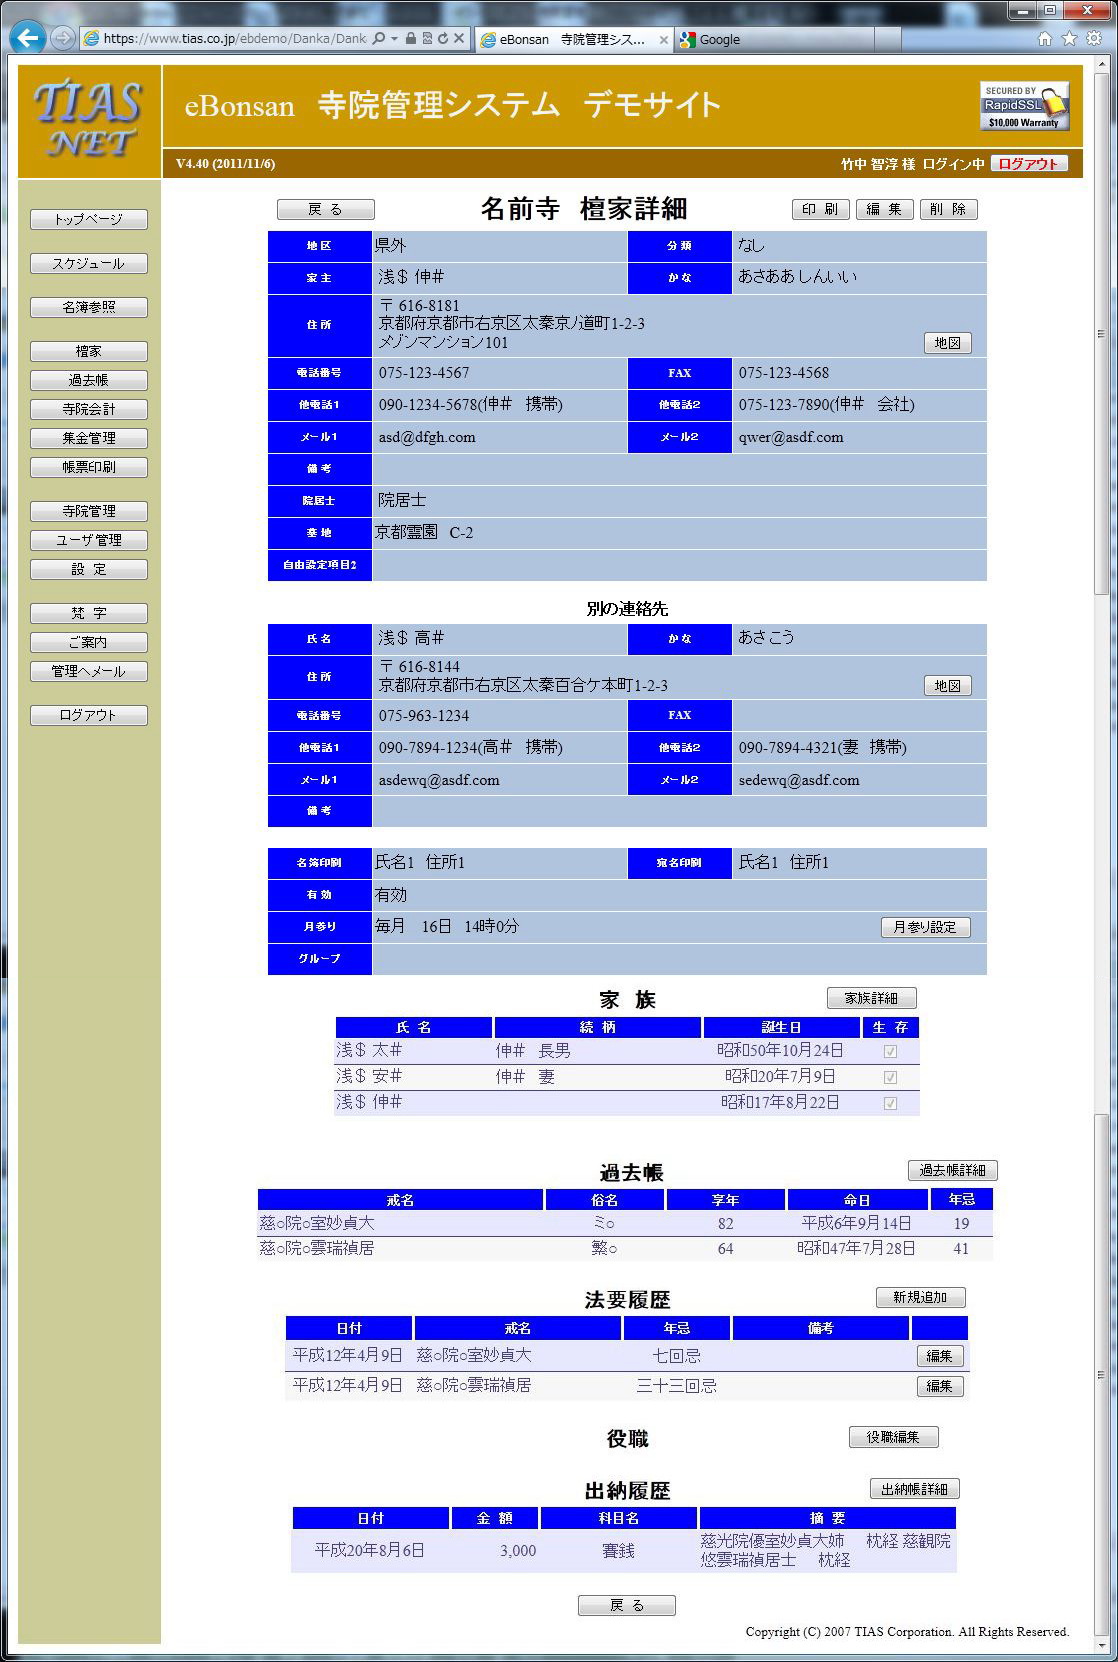Click the RapidSSL security seal badge
Viewport: 1118px width, 1662px height.
(x=1025, y=106)
